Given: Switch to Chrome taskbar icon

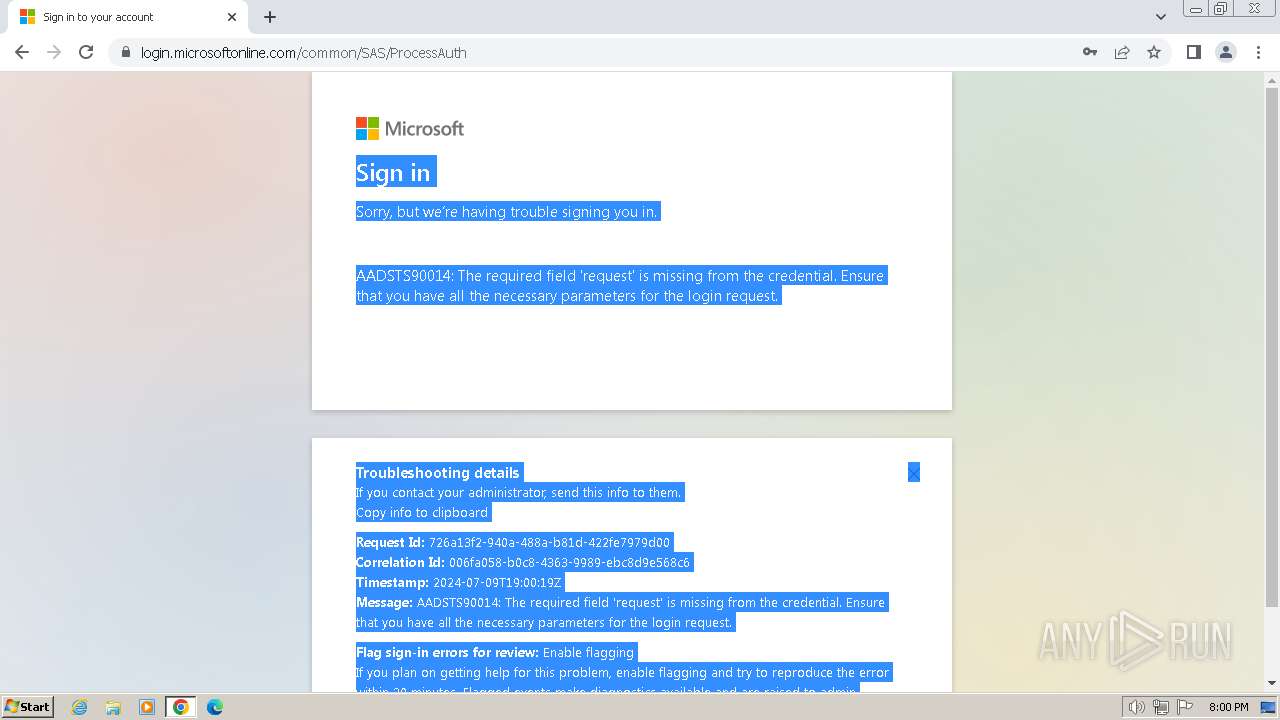Looking at the screenshot, I should pos(181,707).
